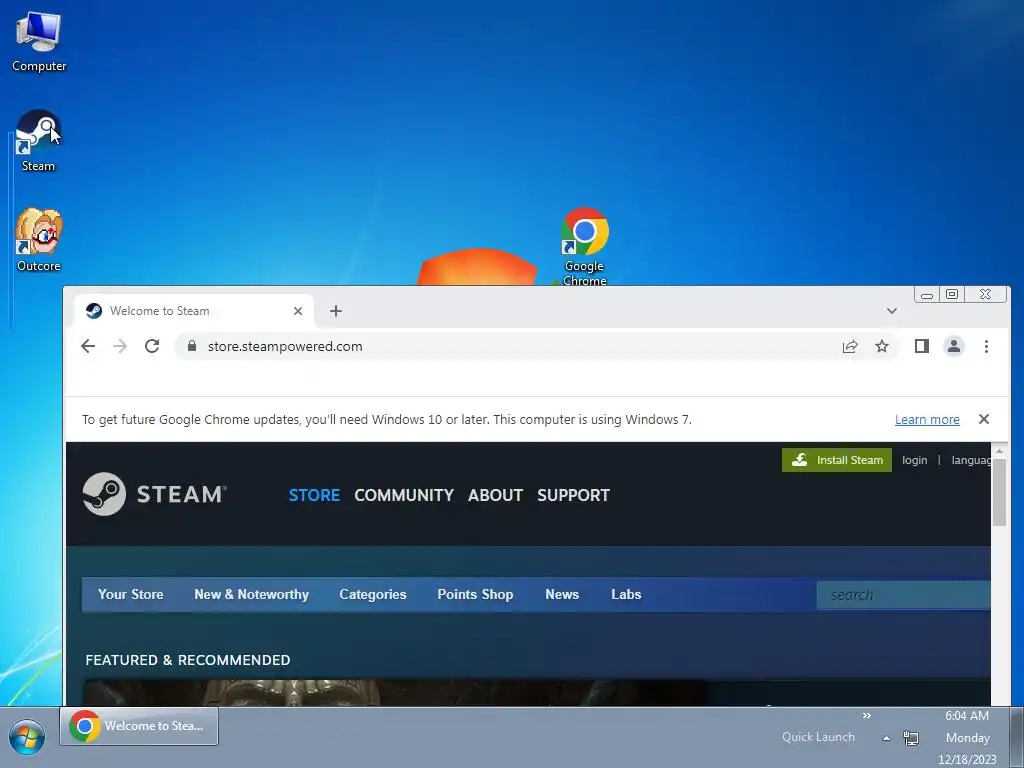This screenshot has height=768, width=1024.
Task: Open the COMMUNITY menu
Action: click(x=404, y=495)
